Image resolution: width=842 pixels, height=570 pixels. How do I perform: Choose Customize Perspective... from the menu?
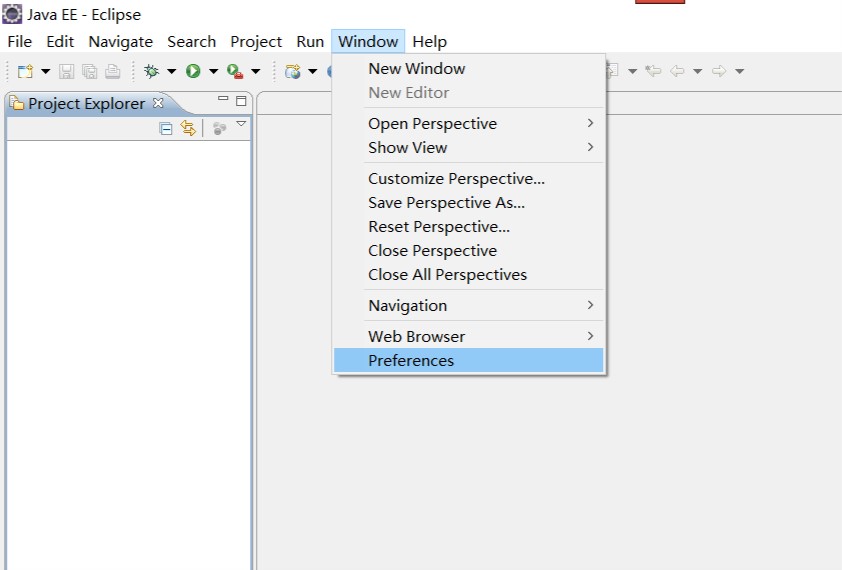tap(469, 178)
